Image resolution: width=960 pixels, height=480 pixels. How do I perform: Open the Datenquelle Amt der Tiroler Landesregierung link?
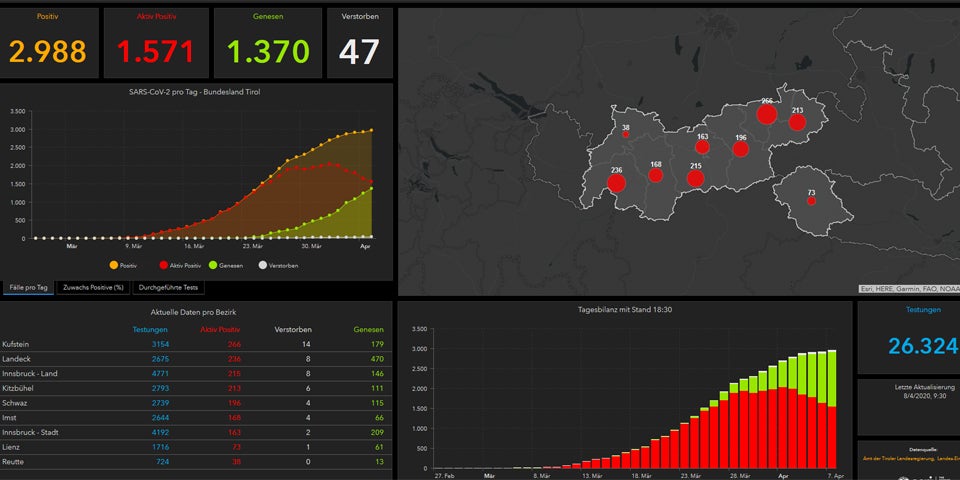click(x=907, y=458)
